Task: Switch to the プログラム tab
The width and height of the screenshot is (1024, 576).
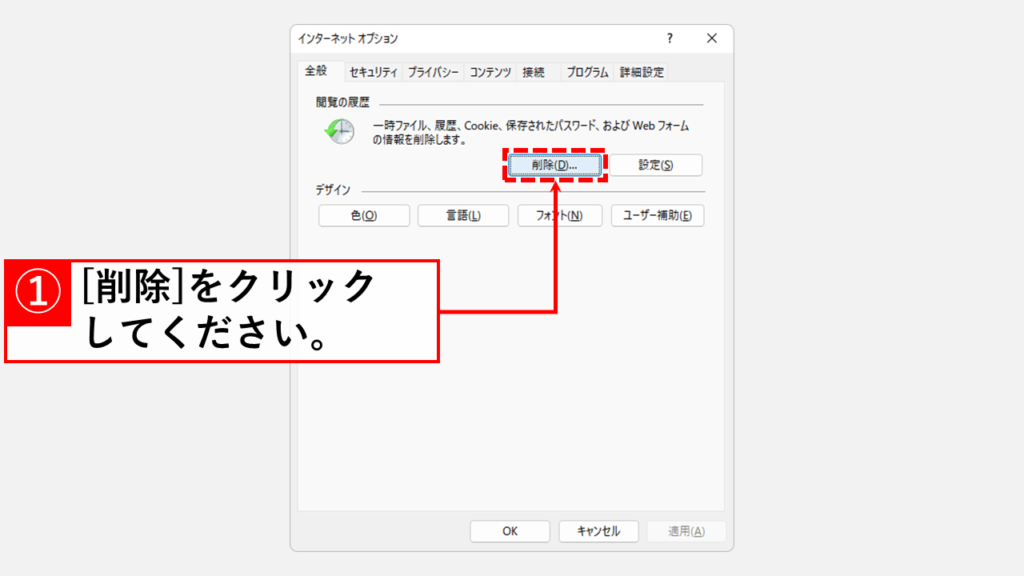Action: point(587,72)
